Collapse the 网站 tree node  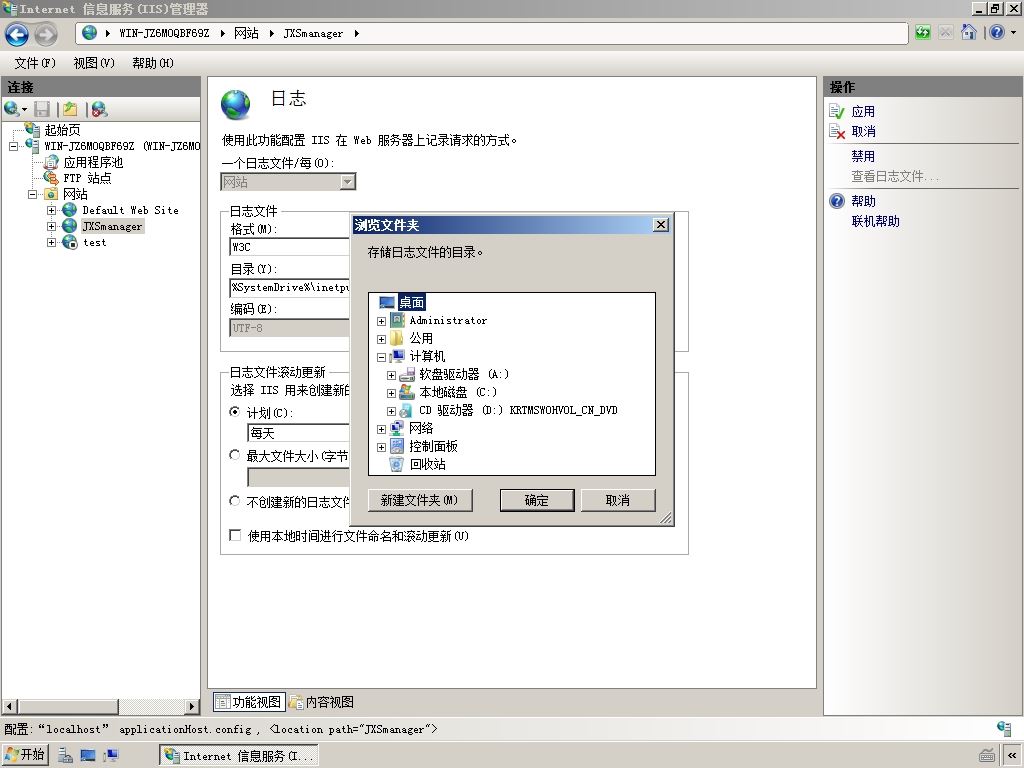[32, 195]
